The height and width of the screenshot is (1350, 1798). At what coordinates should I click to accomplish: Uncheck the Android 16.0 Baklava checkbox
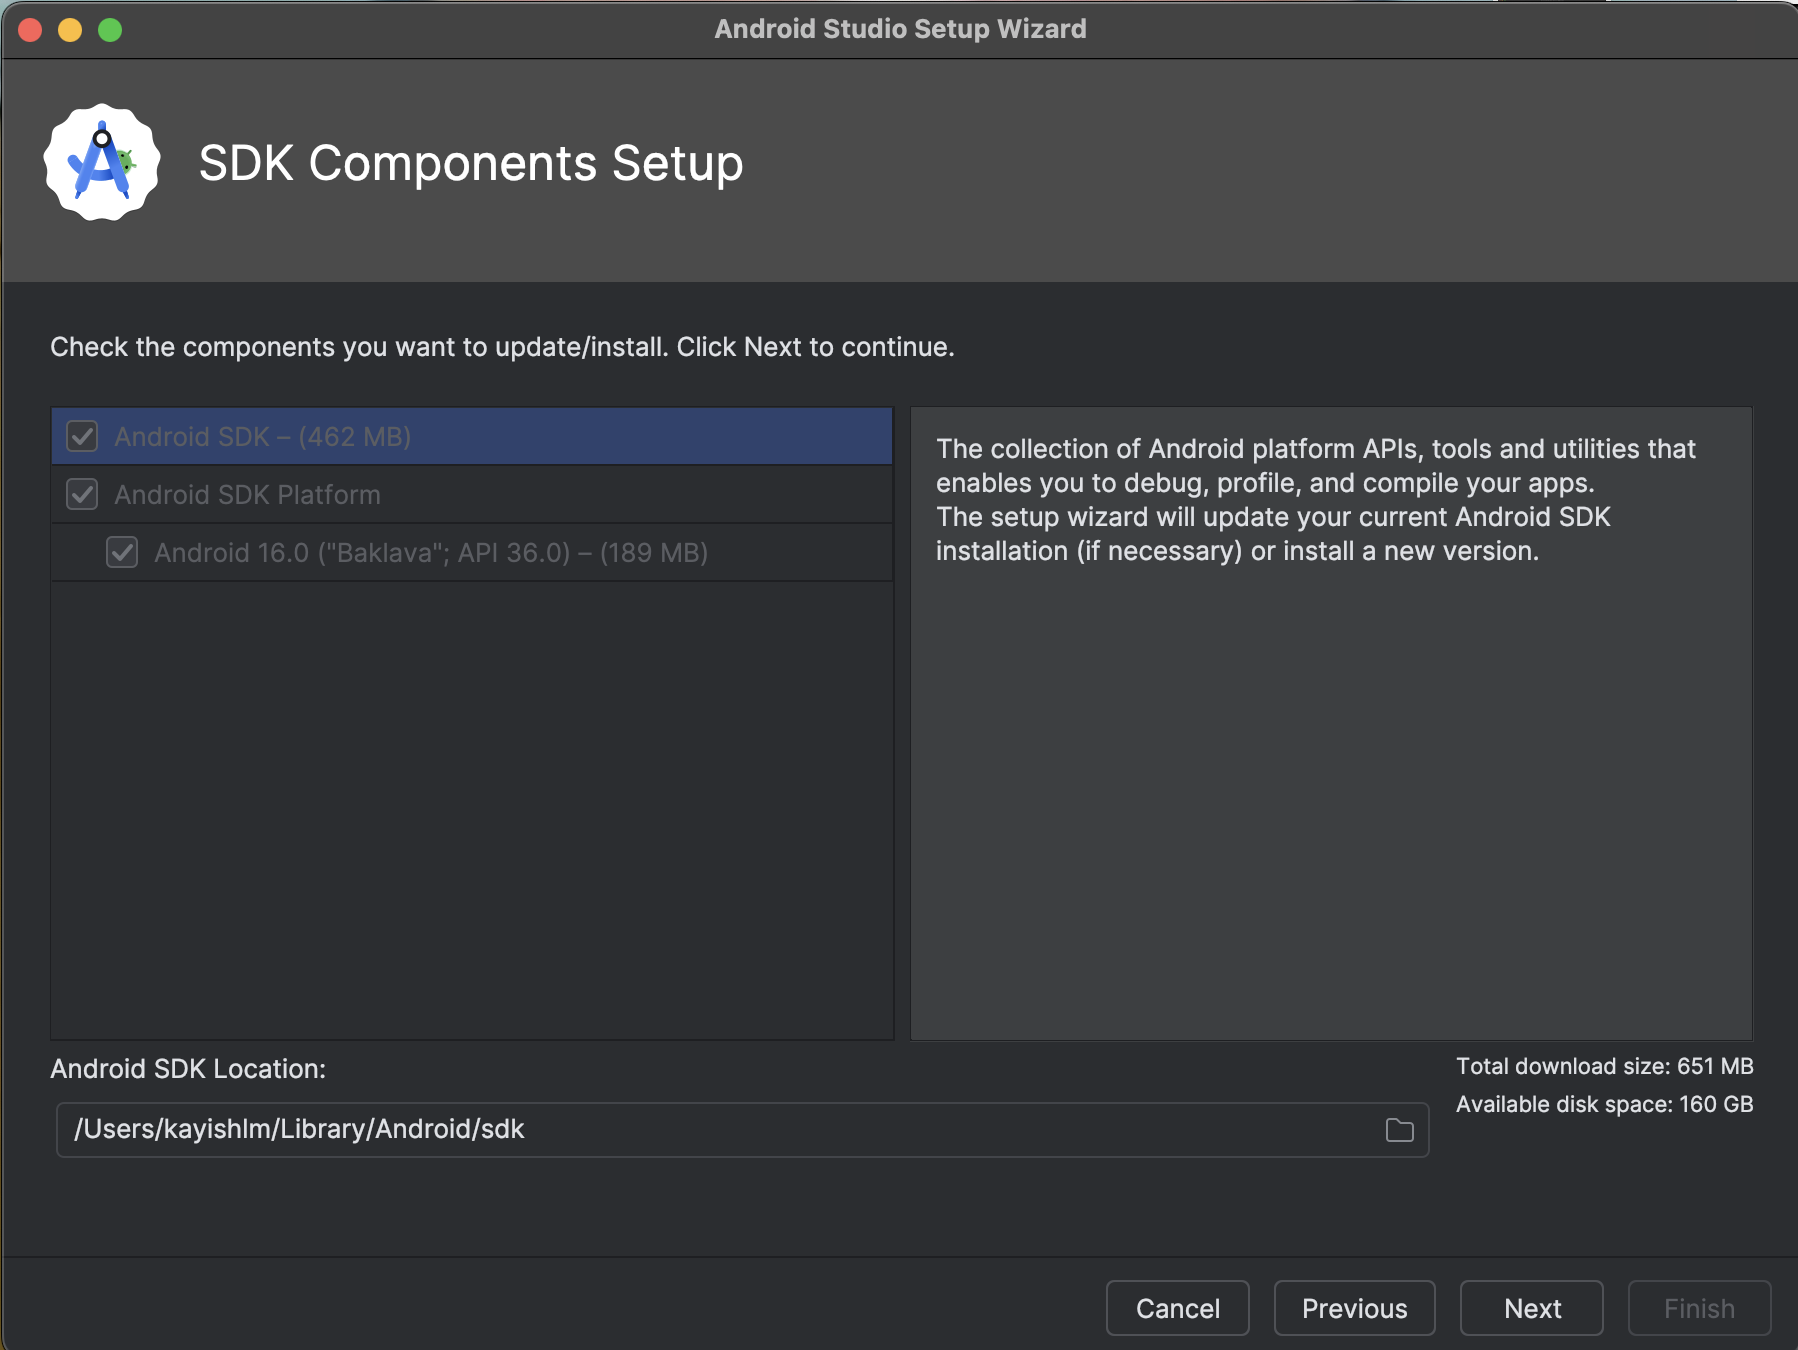[122, 553]
